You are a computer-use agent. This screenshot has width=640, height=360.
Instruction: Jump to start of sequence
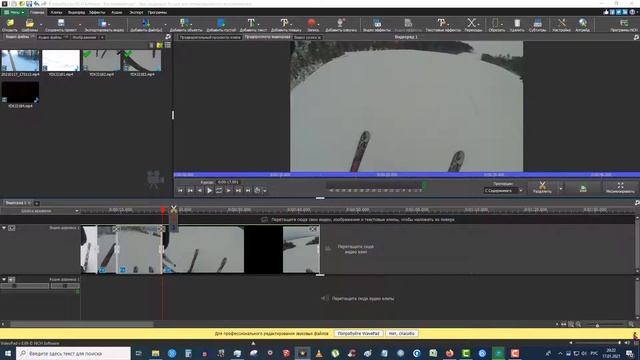(x=180, y=190)
